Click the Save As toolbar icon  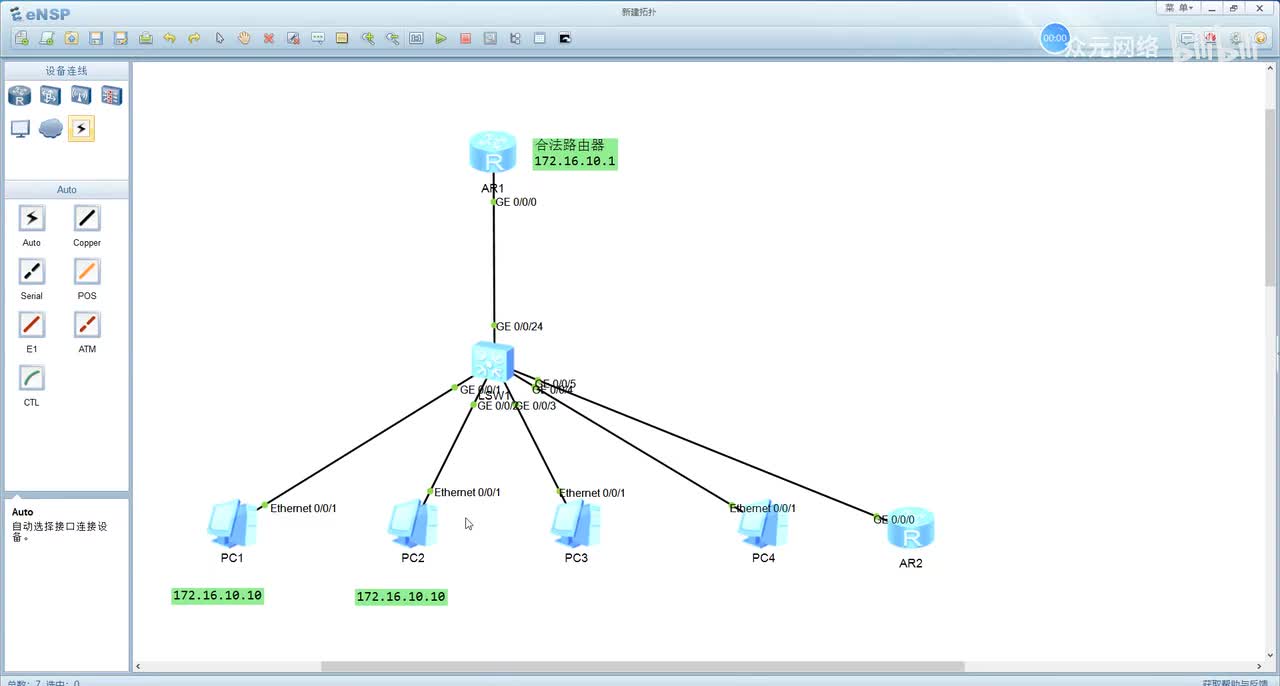tap(121, 38)
